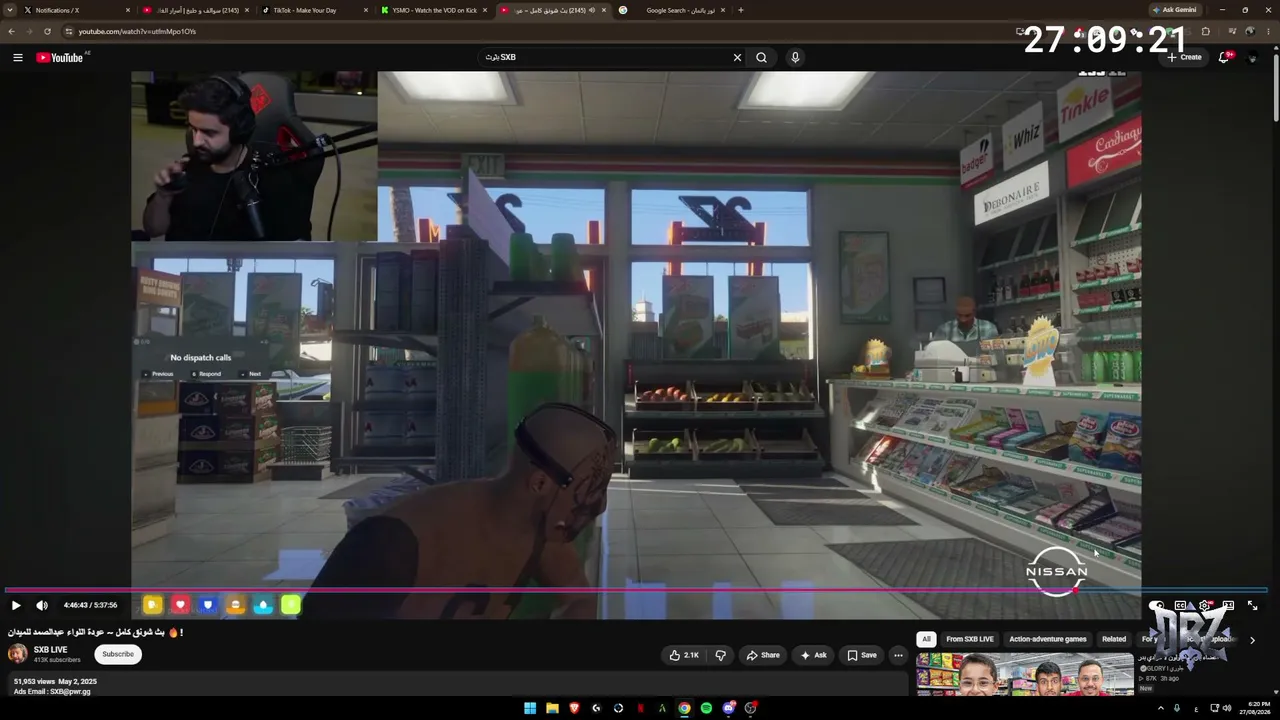Open the YouTube Create menu
1280x720 pixels.
tap(1184, 57)
